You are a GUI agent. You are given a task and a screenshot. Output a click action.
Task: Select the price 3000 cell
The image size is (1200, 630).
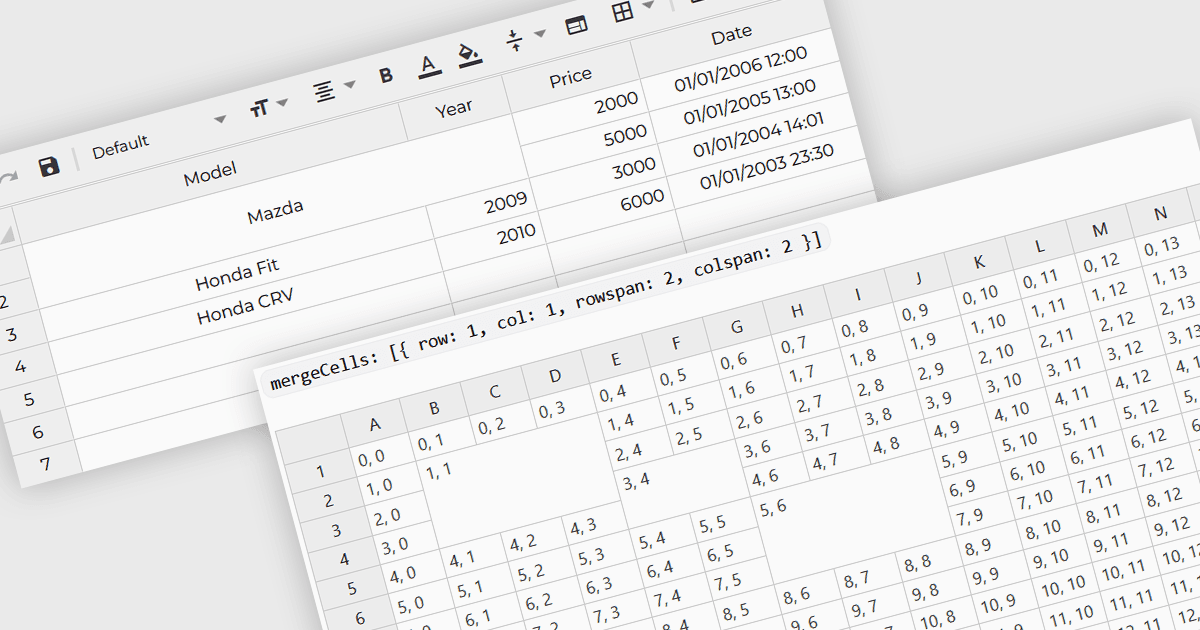click(x=633, y=166)
